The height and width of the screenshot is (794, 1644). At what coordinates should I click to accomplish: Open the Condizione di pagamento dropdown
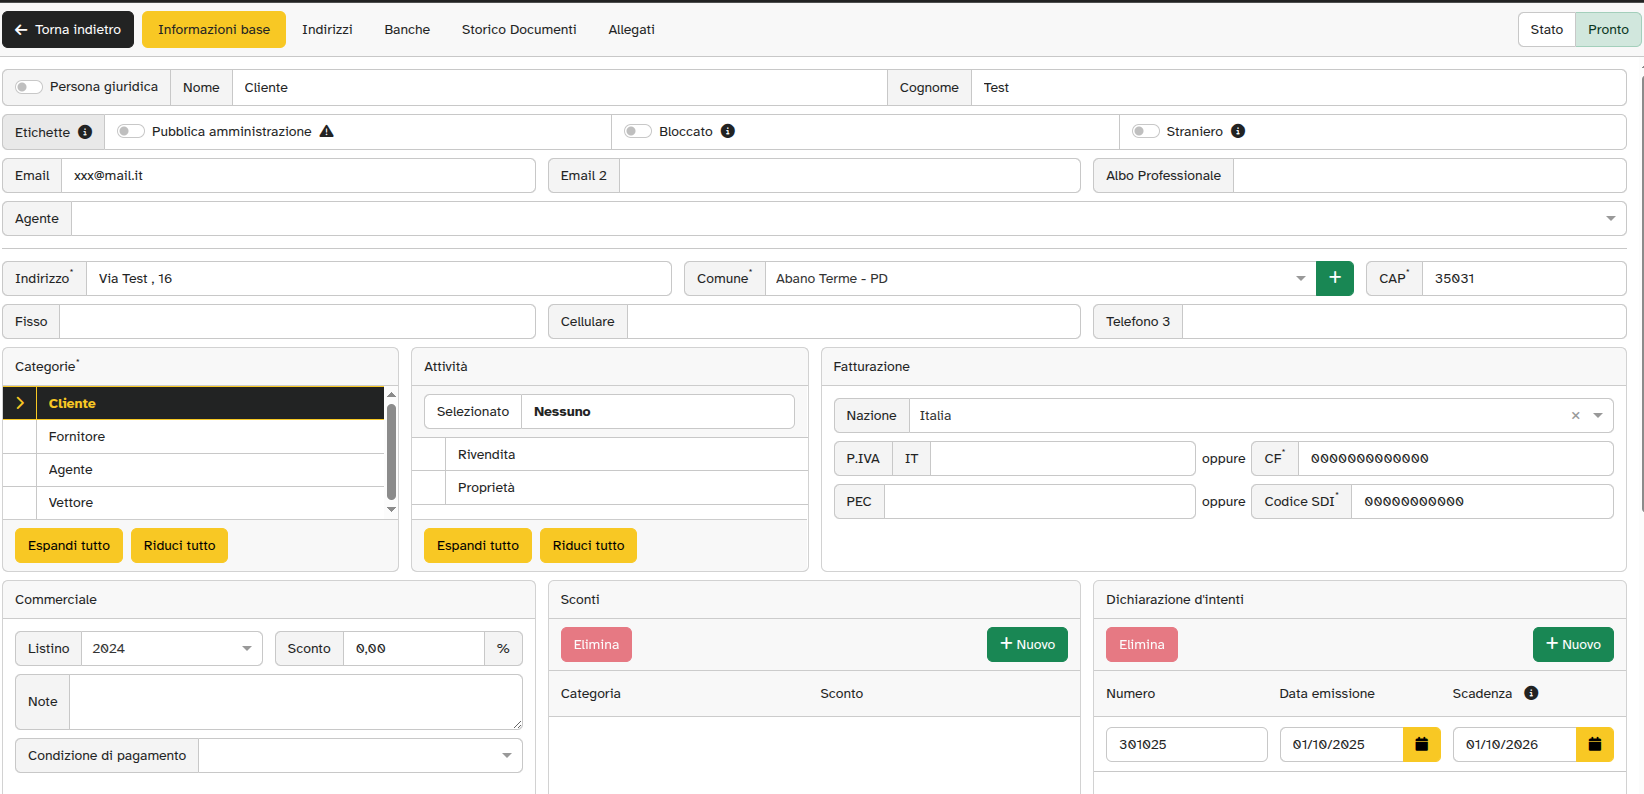click(506, 756)
